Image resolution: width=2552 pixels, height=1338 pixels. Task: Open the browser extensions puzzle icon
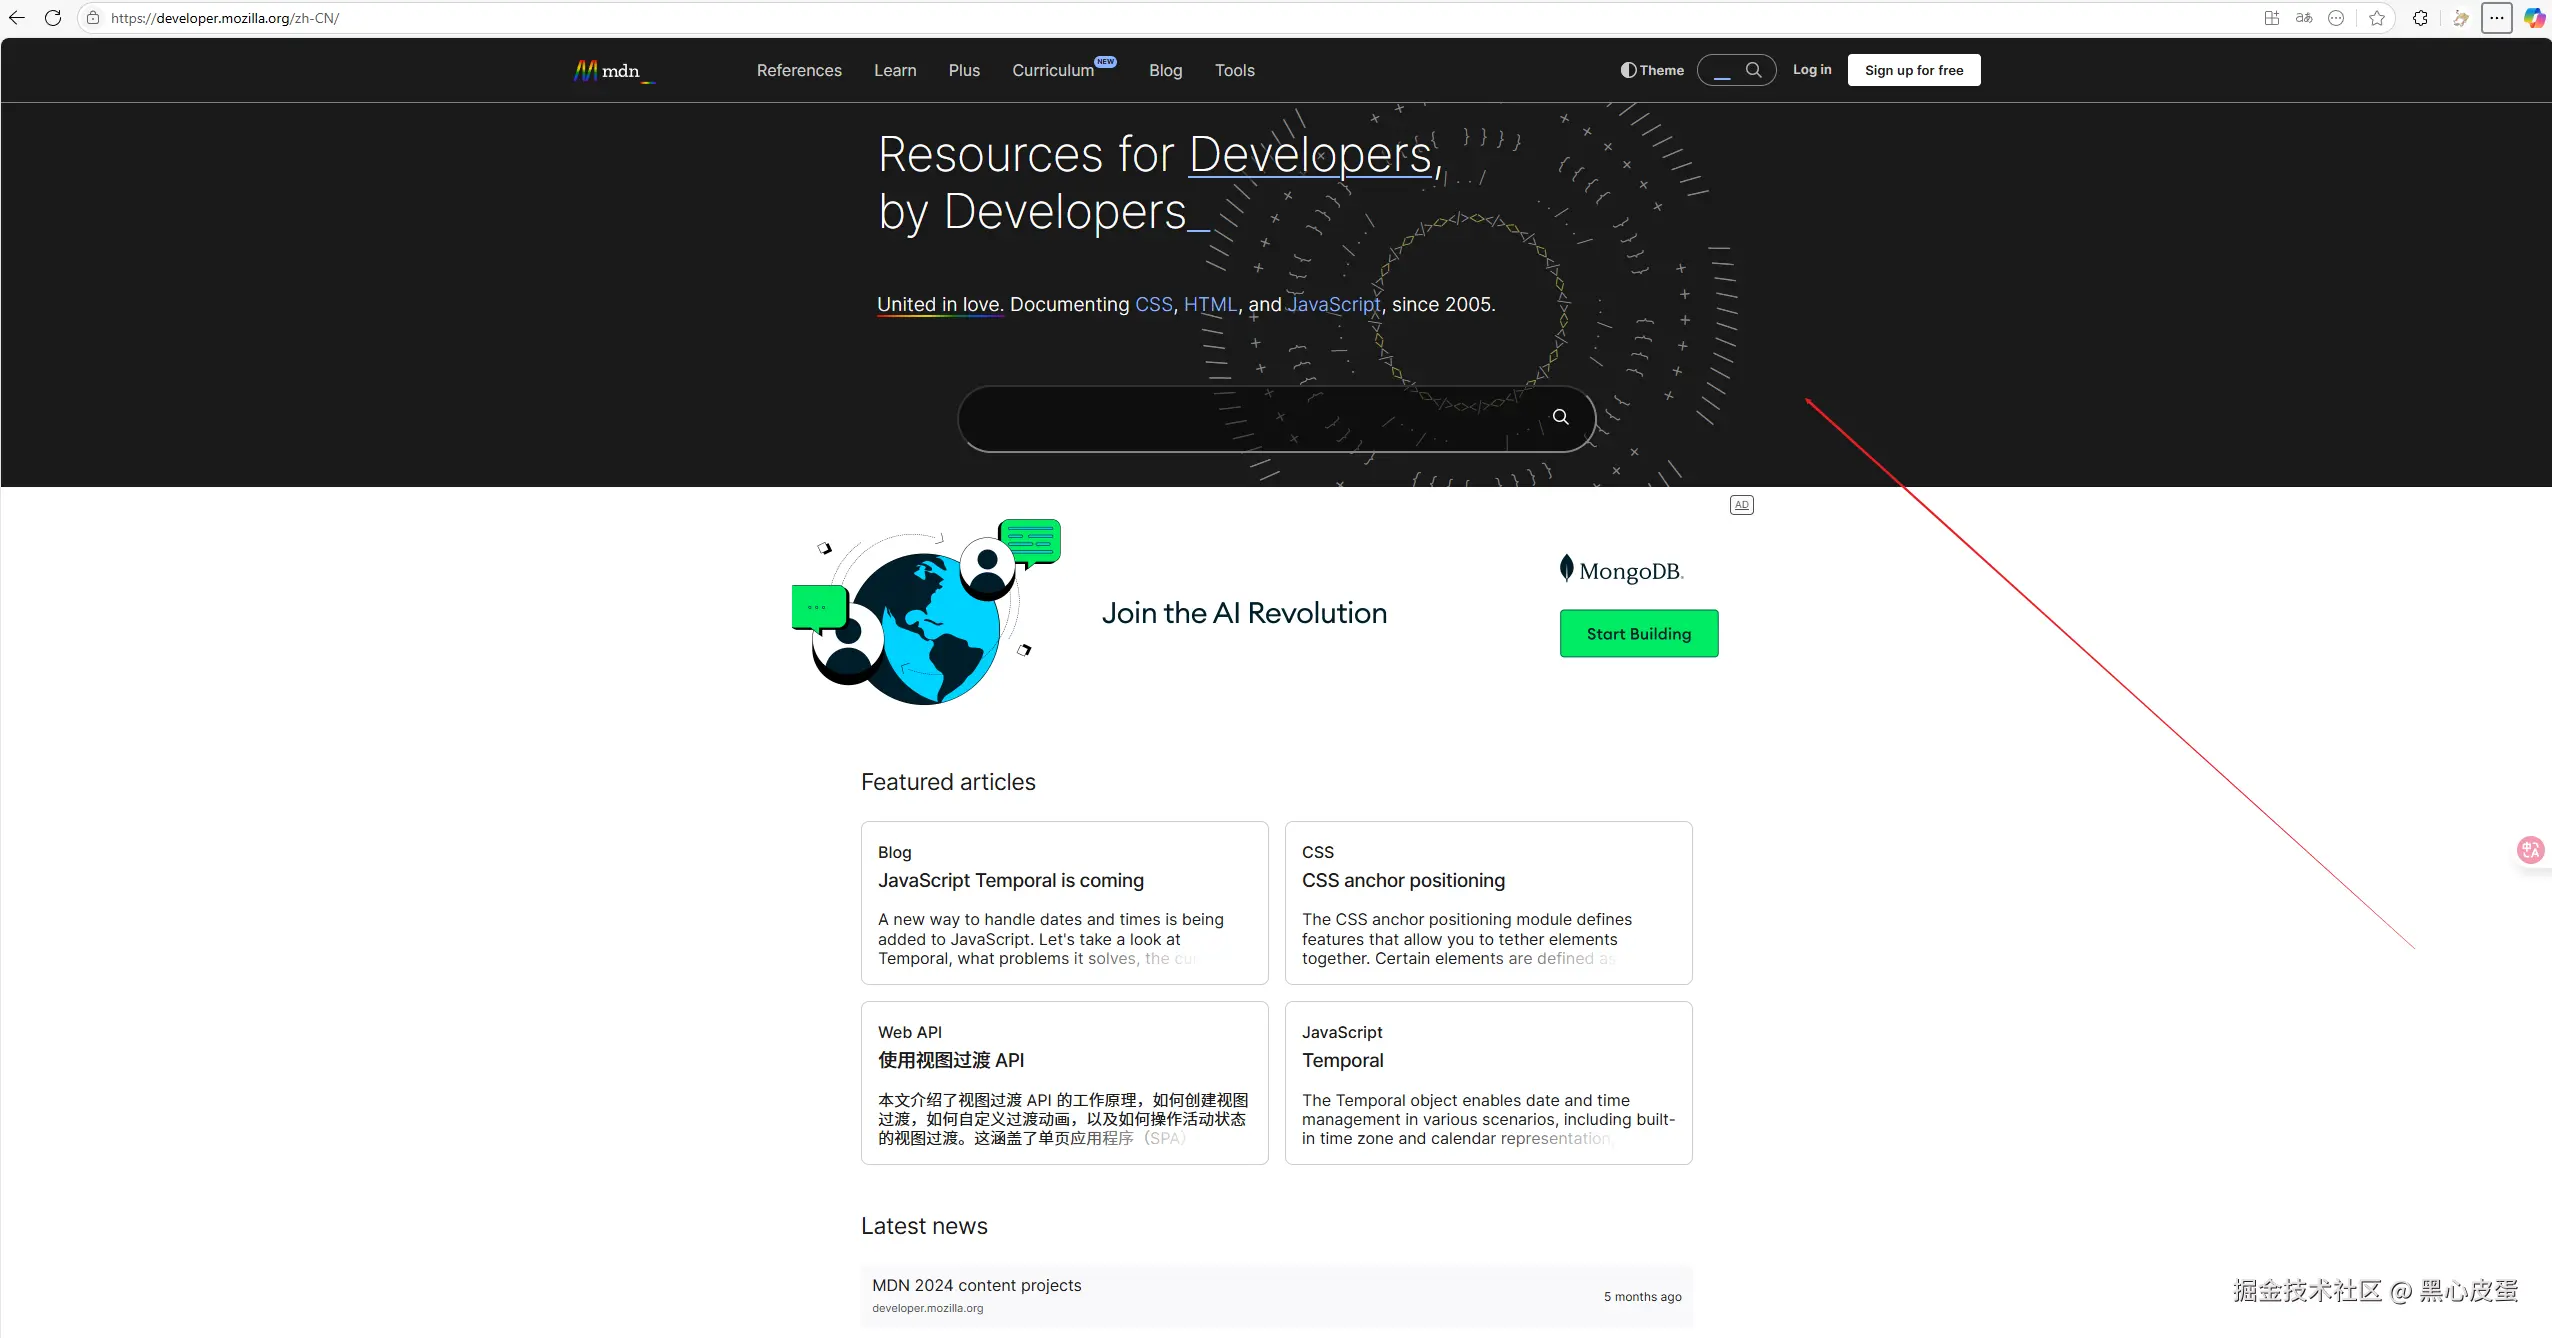(2420, 18)
